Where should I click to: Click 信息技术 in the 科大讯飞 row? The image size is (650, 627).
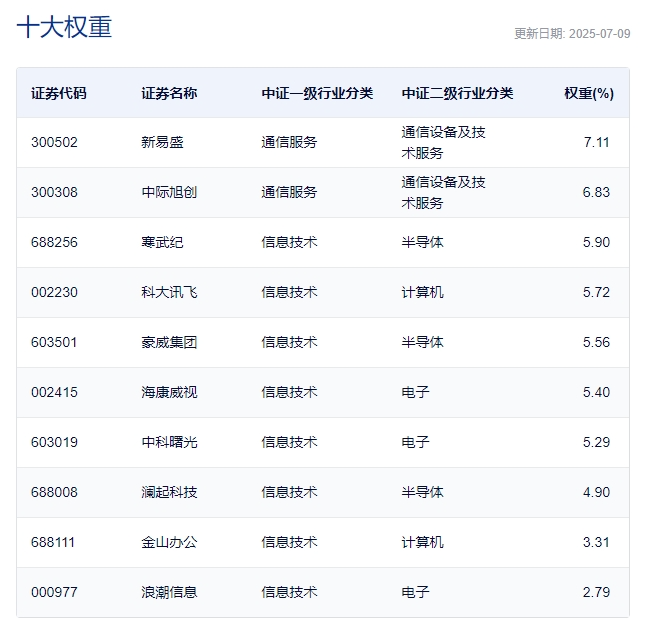pos(289,293)
